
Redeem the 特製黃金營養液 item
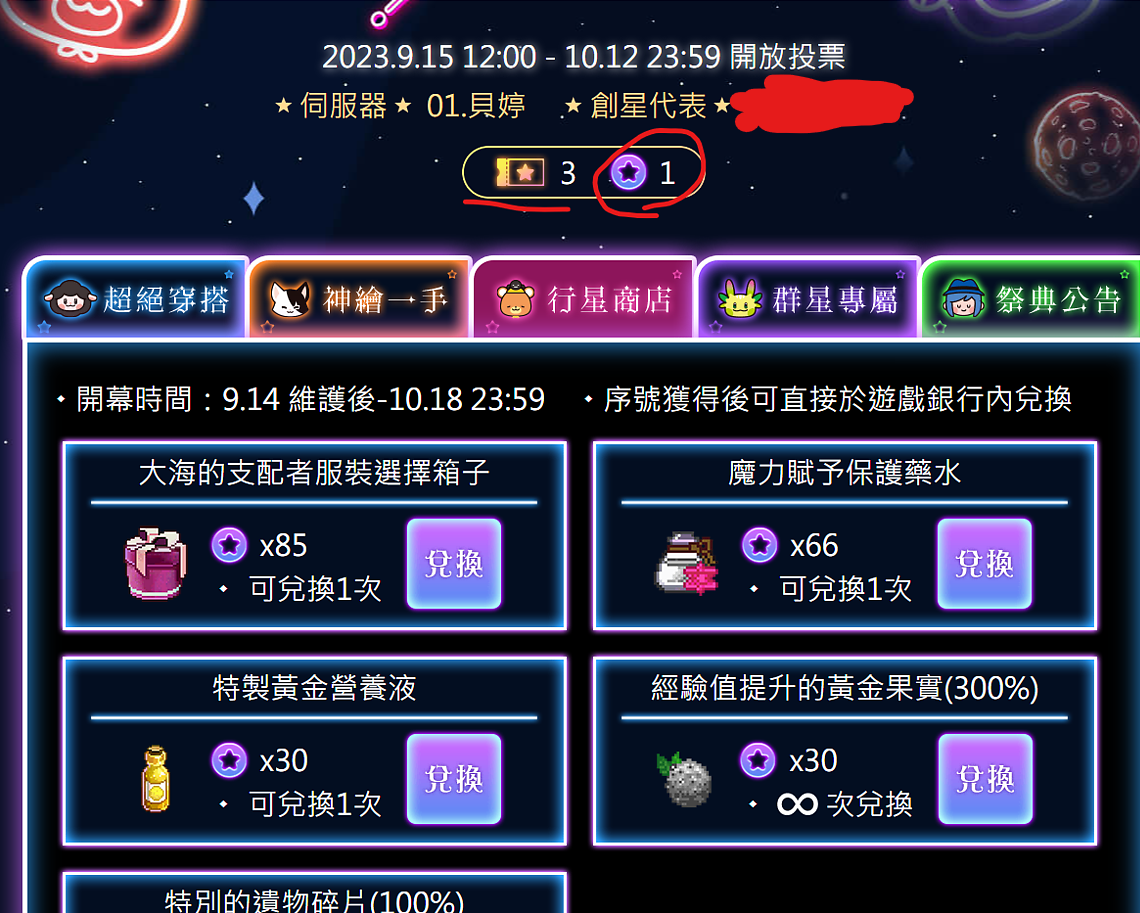454,779
